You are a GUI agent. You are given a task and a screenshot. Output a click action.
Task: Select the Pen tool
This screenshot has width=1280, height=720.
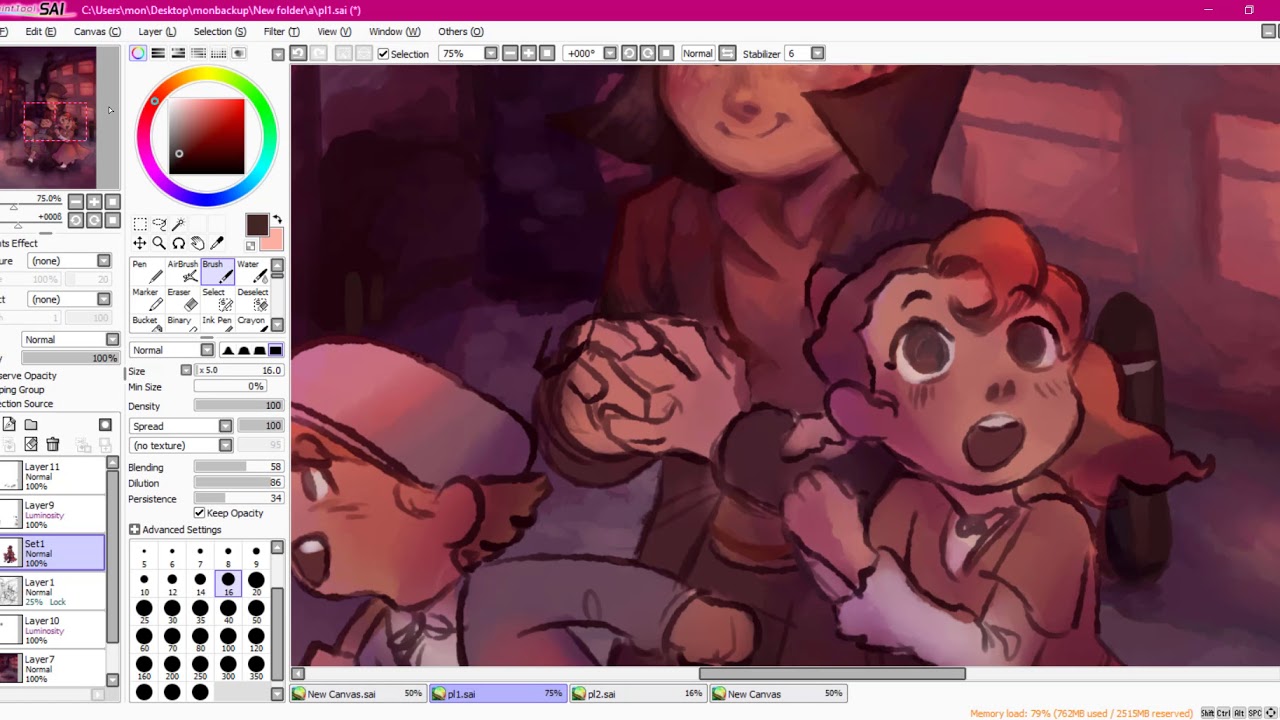(x=148, y=271)
